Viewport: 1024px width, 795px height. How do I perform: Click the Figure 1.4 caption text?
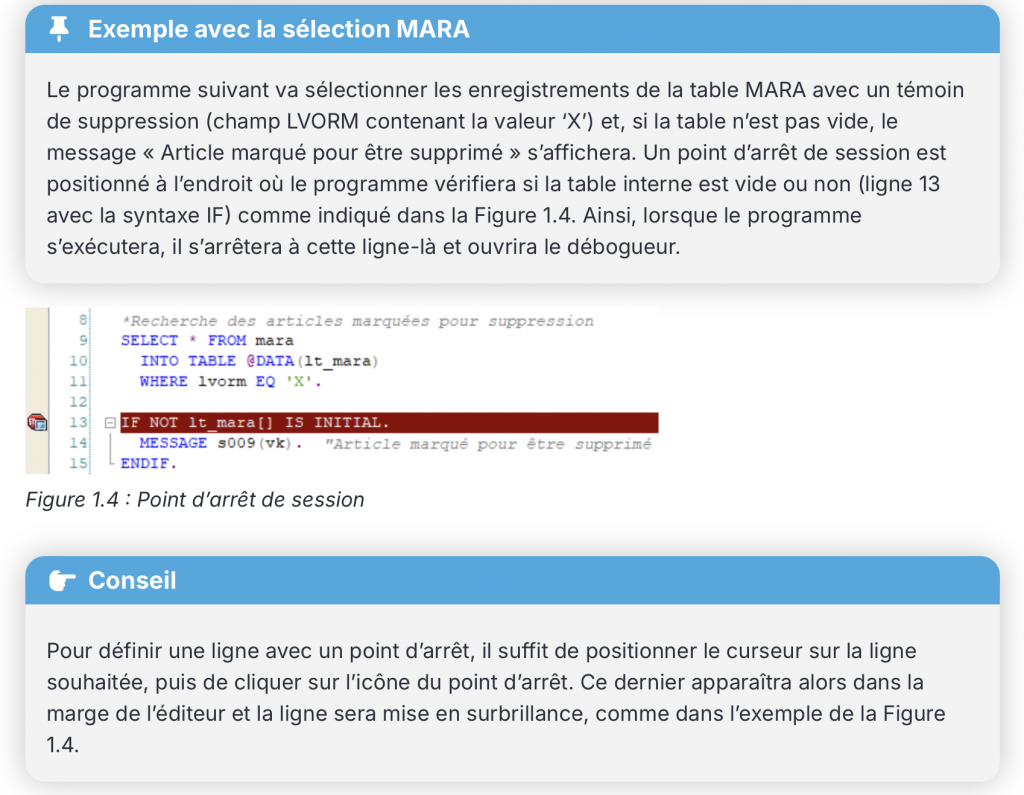click(x=195, y=499)
